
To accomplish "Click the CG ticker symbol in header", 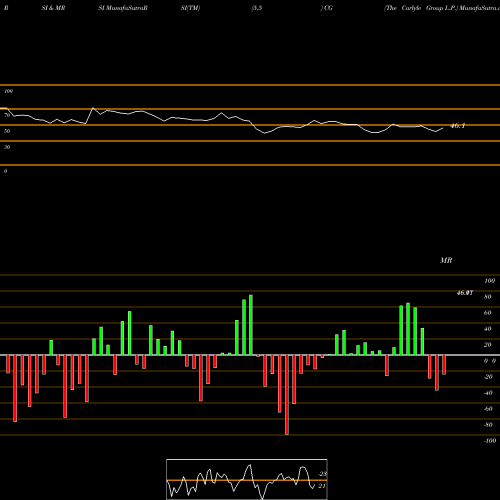I will click(327, 8).
